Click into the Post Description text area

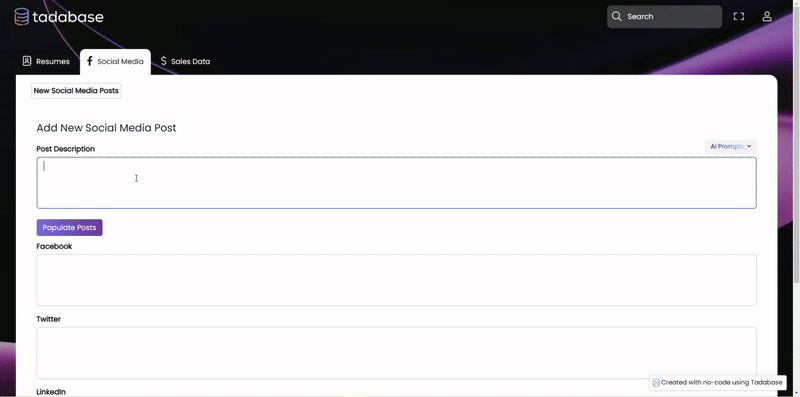[396, 183]
